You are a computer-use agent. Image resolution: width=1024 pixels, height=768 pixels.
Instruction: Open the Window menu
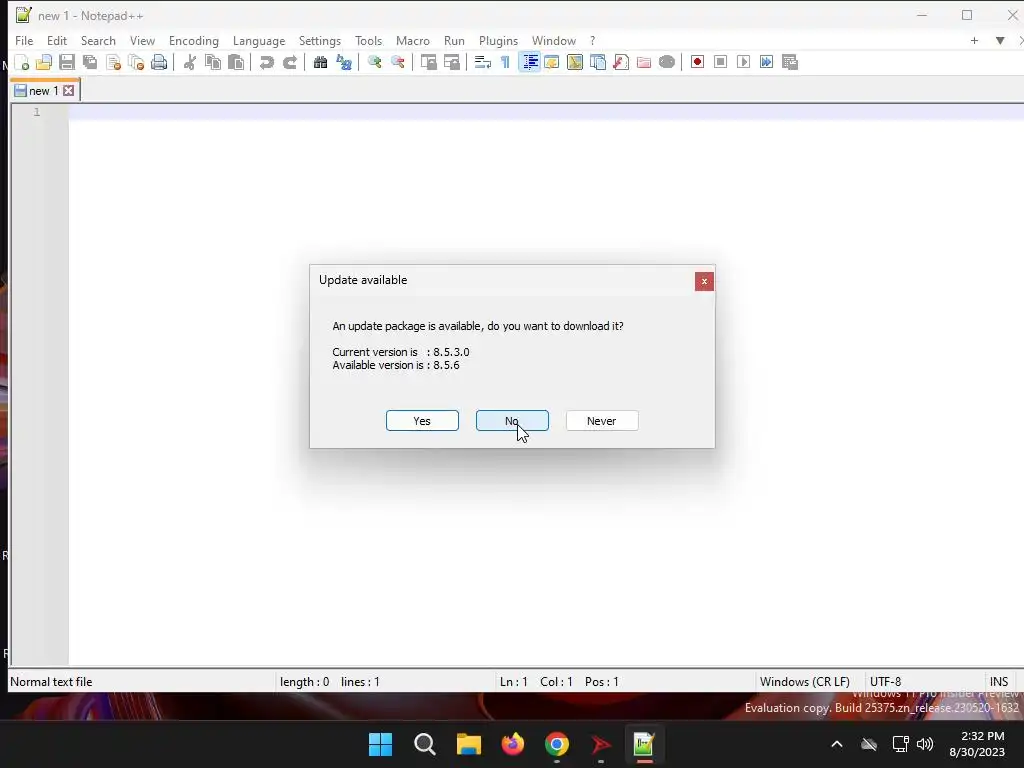pos(554,40)
